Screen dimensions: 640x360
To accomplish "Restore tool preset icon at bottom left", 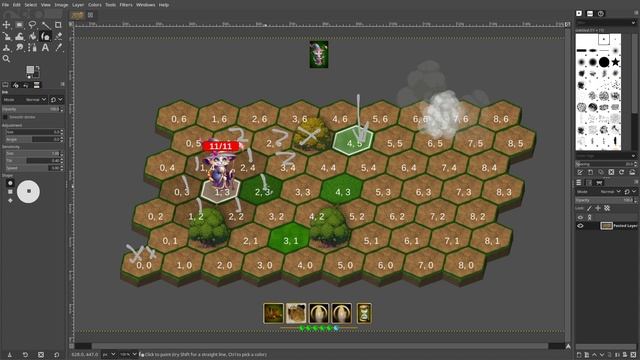I will click(25, 355).
